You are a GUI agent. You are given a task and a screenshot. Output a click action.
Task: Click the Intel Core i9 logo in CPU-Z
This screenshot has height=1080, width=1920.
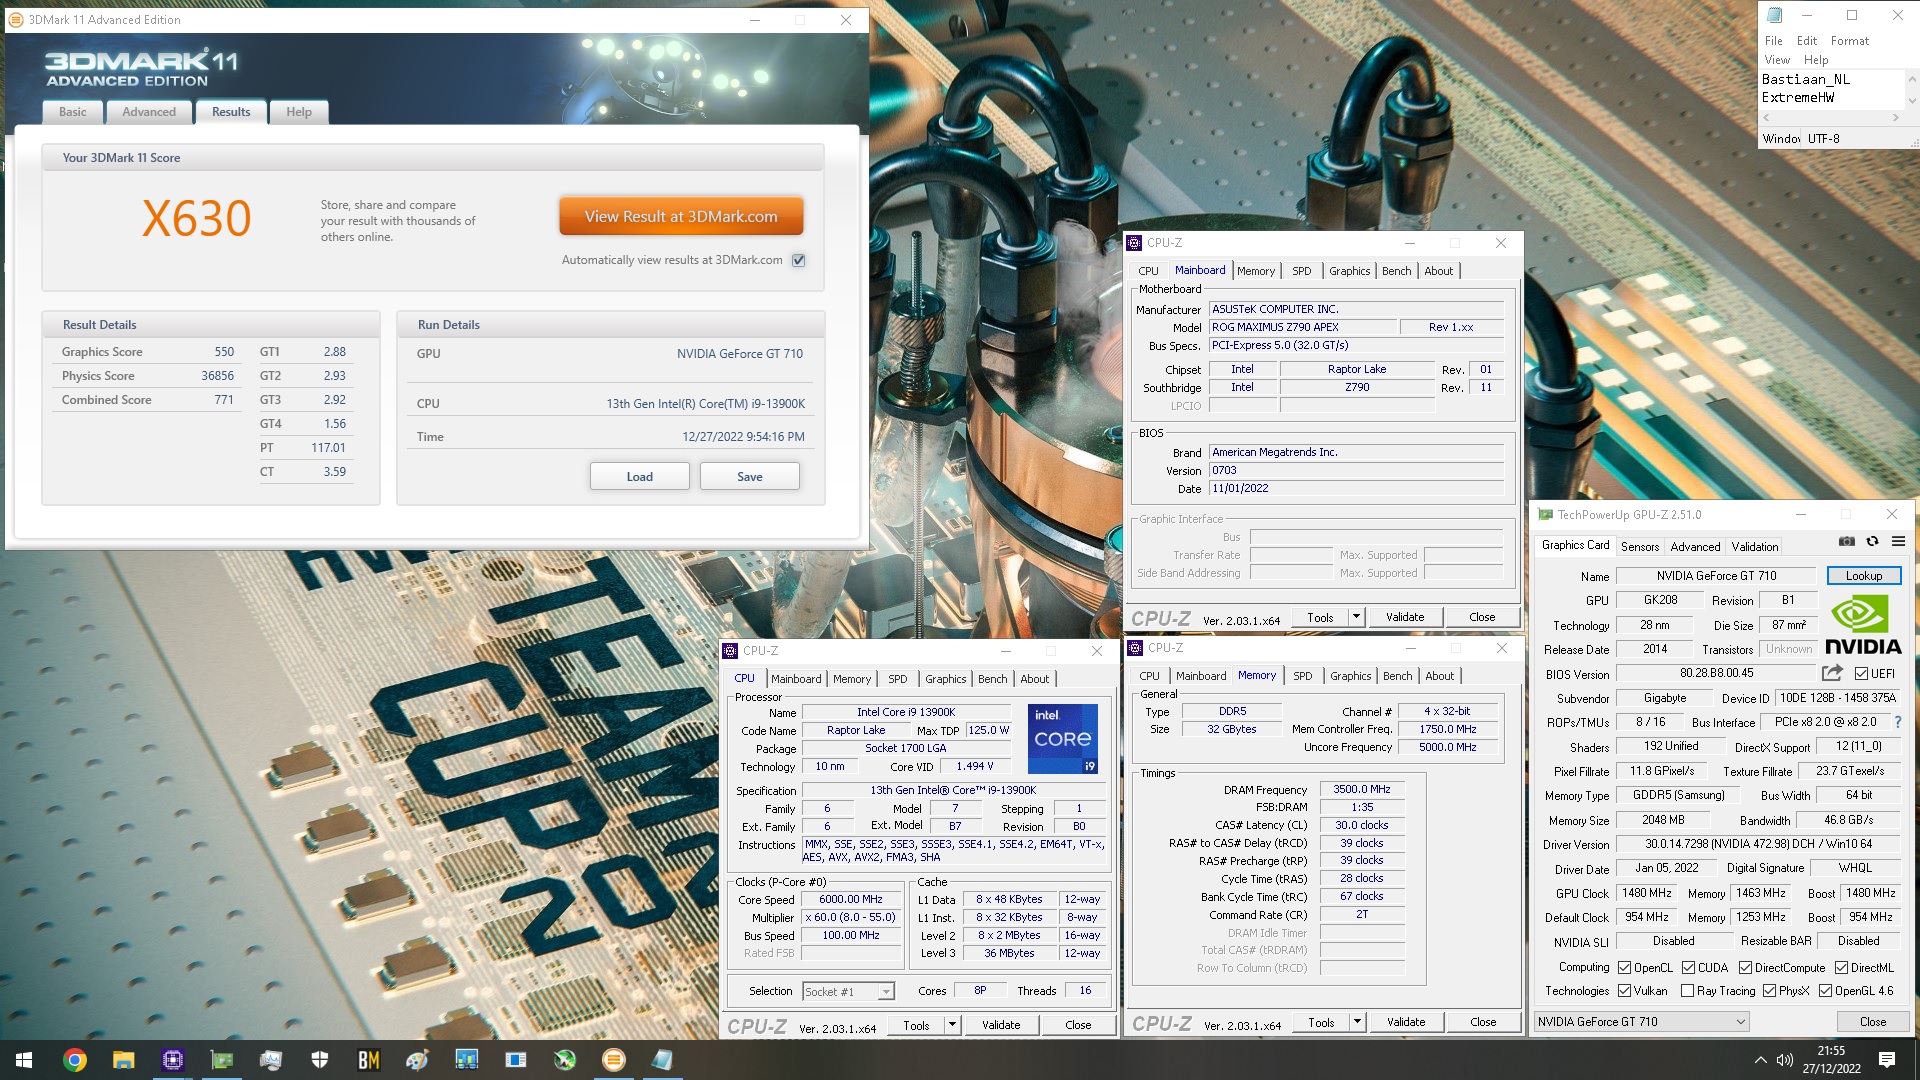click(1063, 738)
